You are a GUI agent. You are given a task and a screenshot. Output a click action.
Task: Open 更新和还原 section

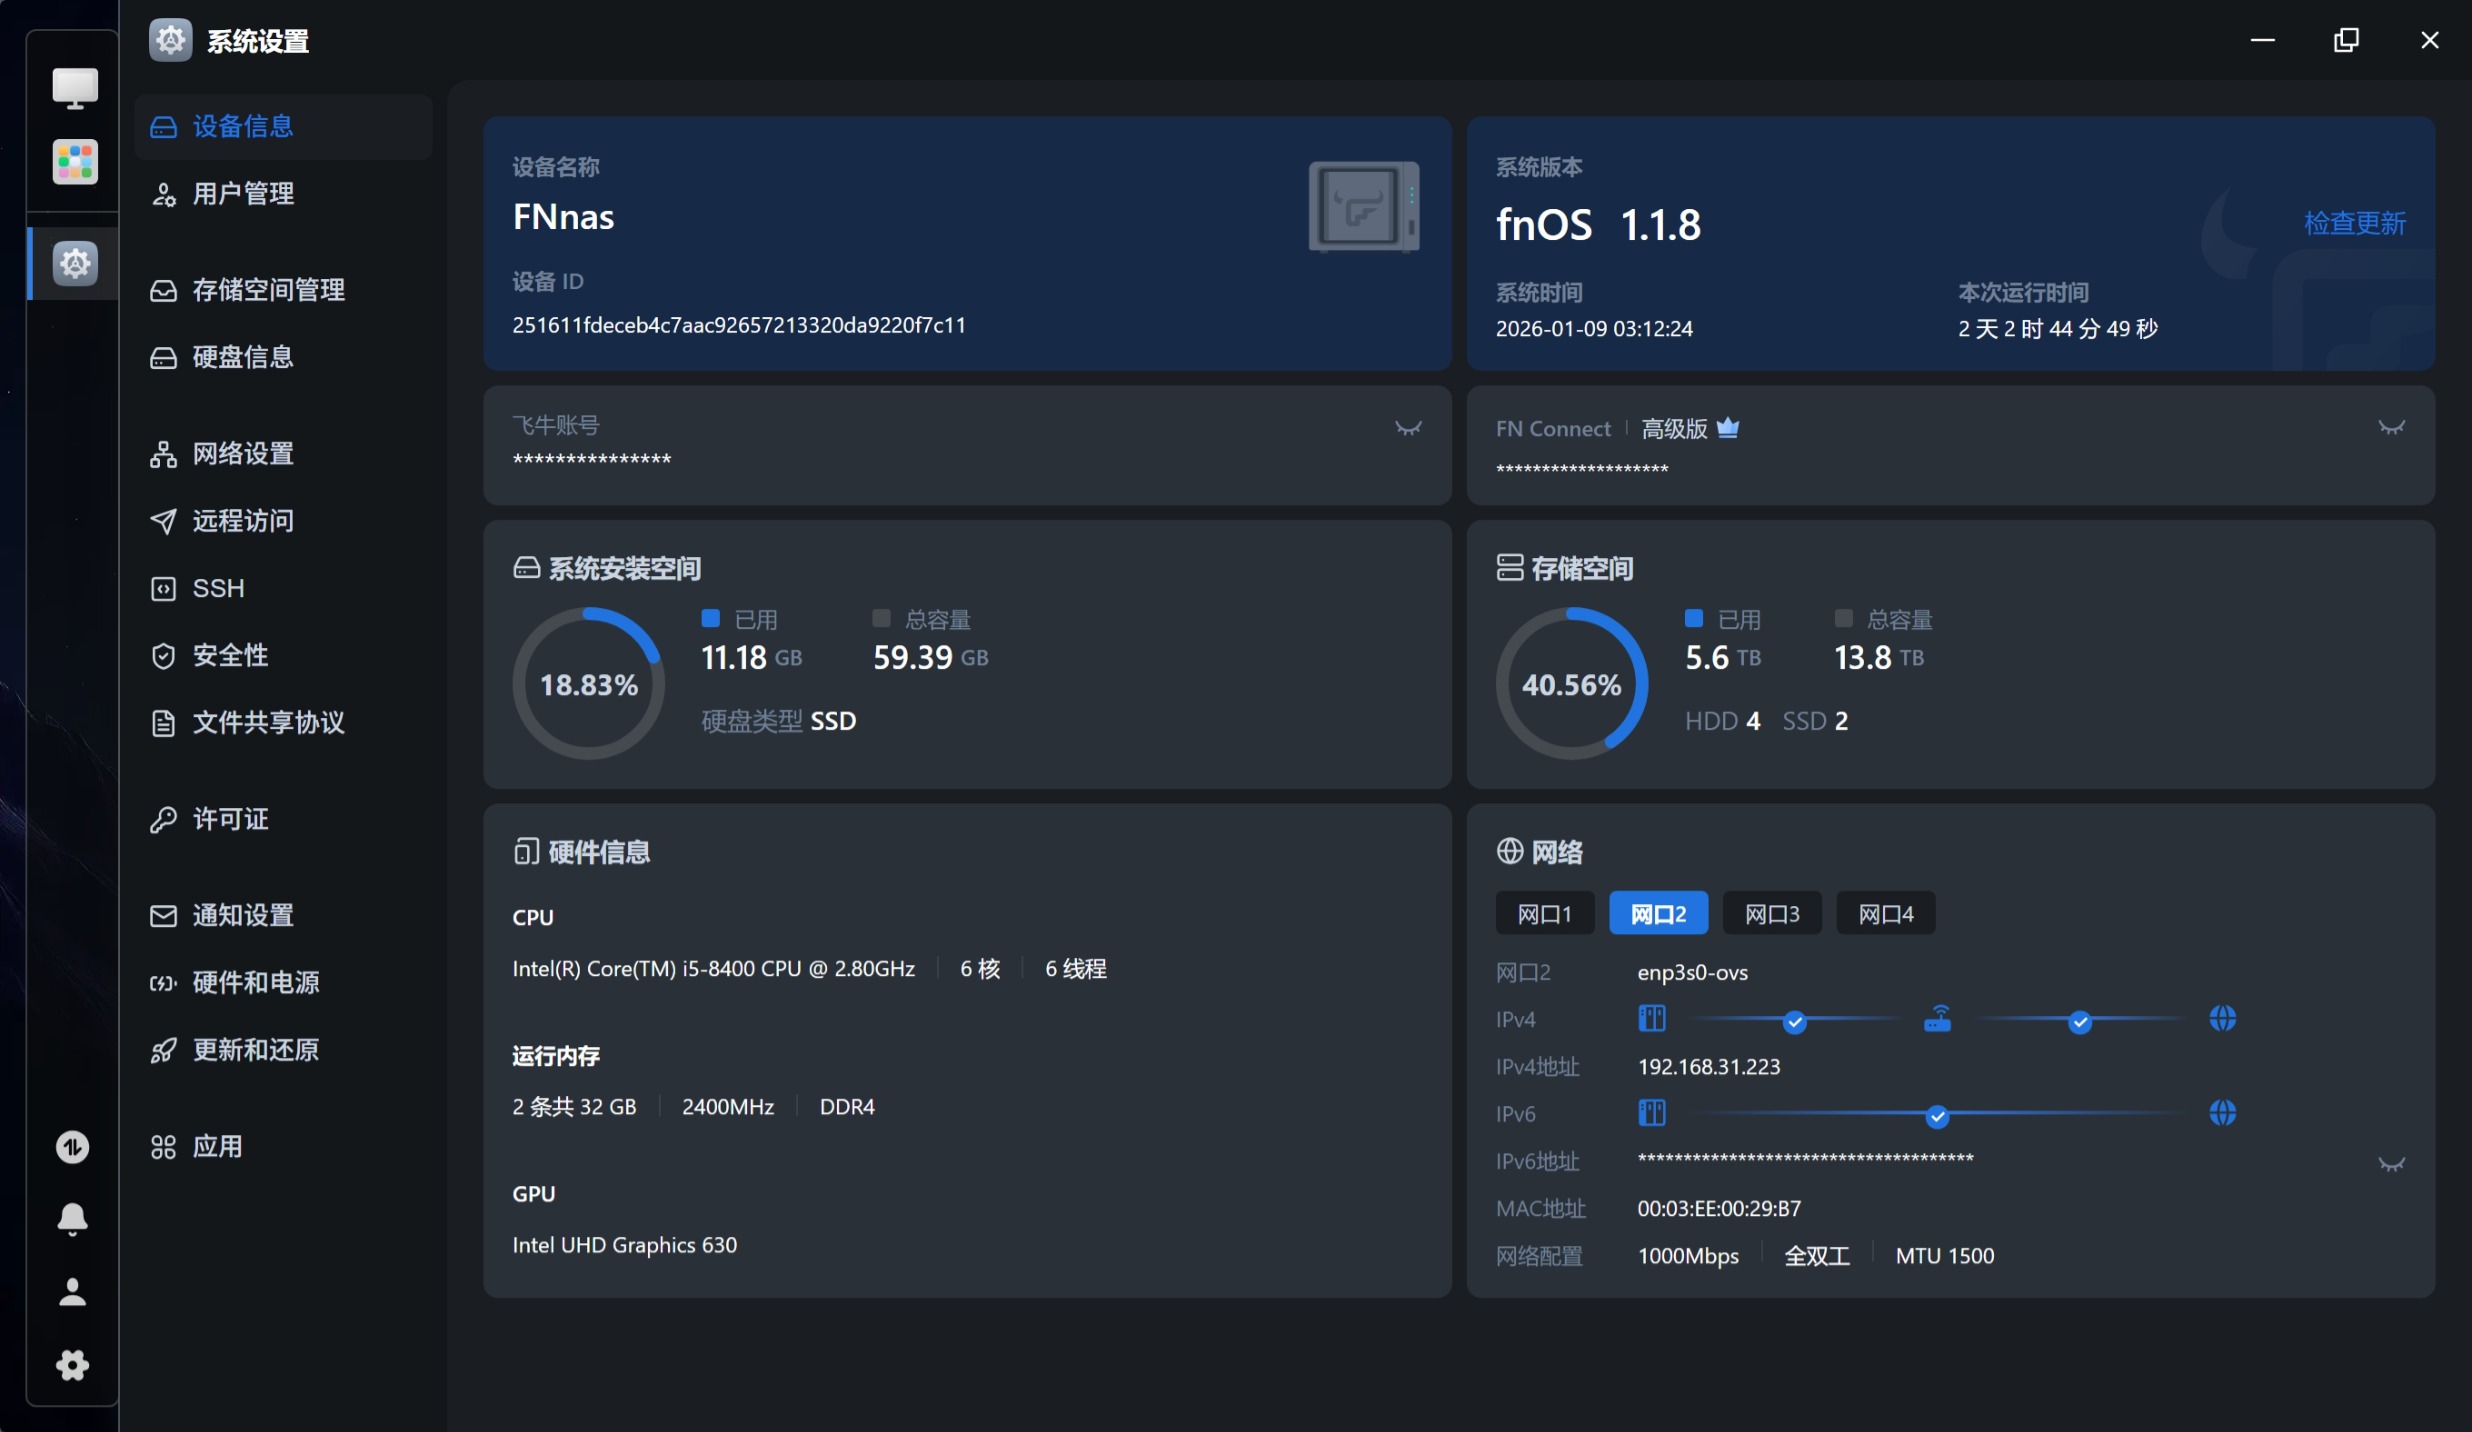[255, 1050]
